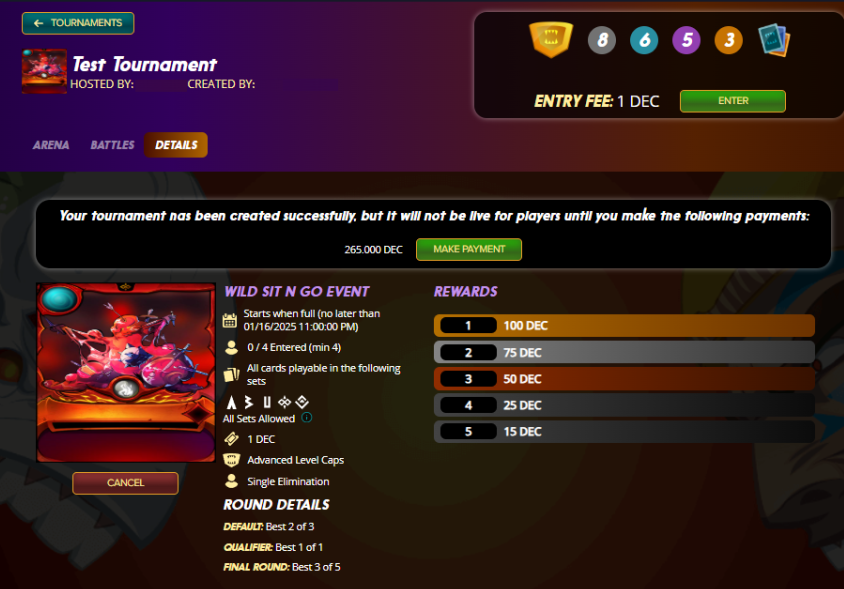844x589 pixels.
Task: Click the Alpha set icon
Action: coord(231,402)
